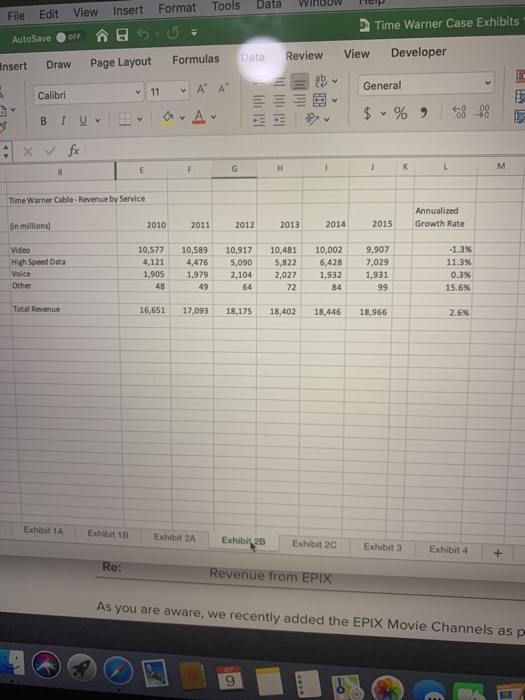Click the Decrease Font Size icon
The width and height of the screenshot is (525, 700).
(x=223, y=88)
